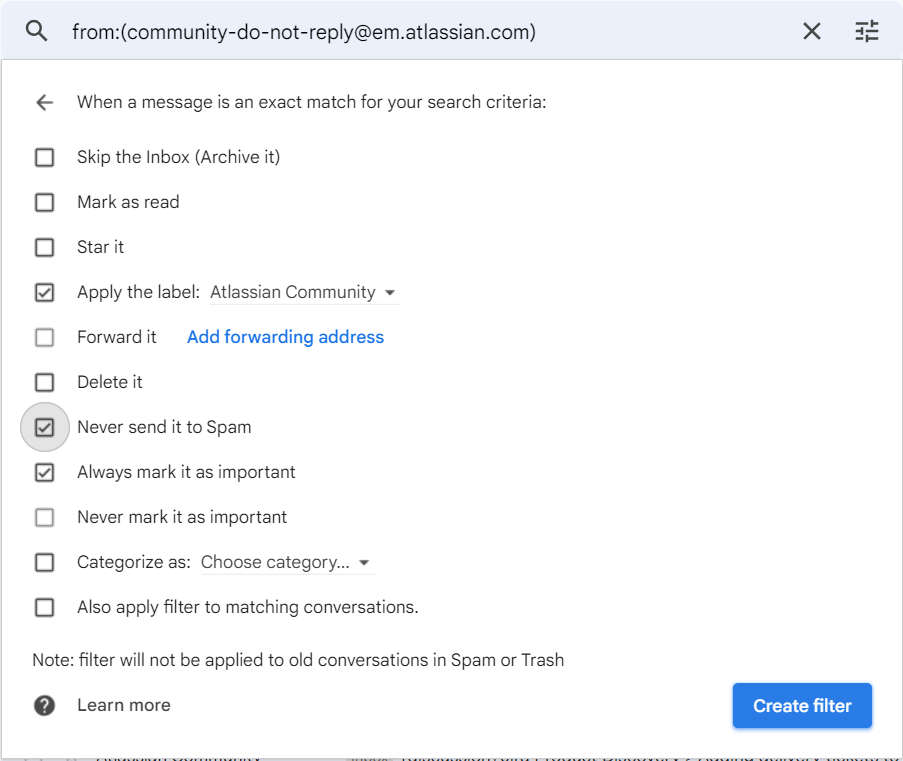Open the Atlassian Community label dropdown
The height and width of the screenshot is (761, 903).
pos(304,292)
